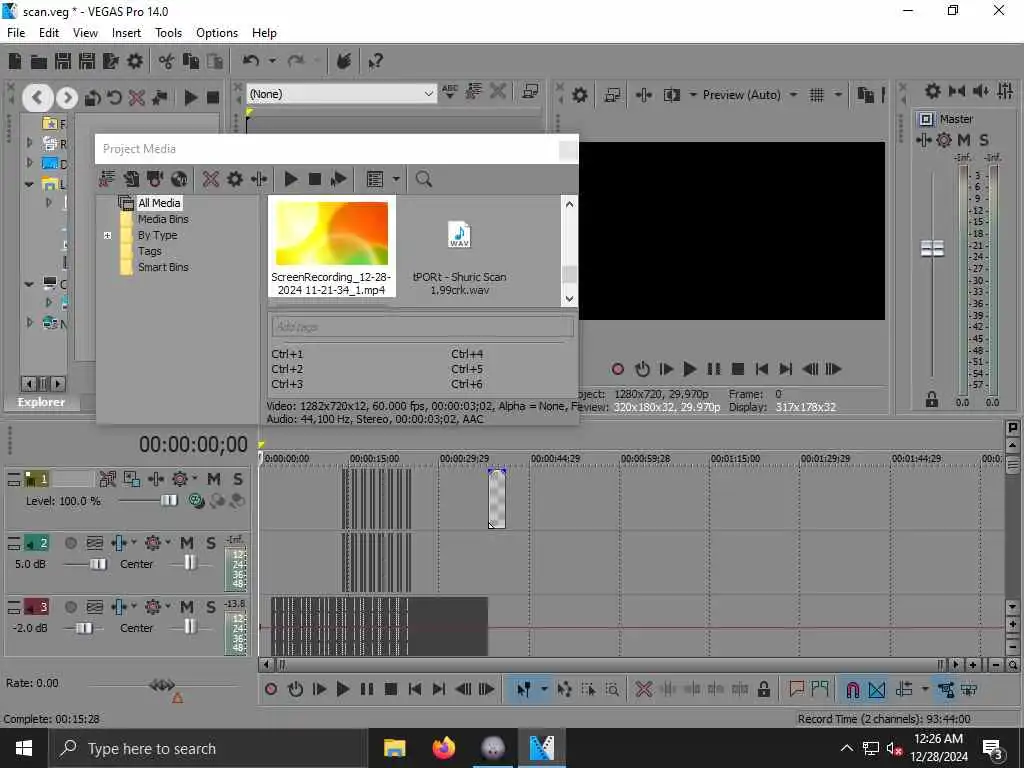This screenshot has height=768, width=1024.
Task: Mute audio track 2
Action: [187, 543]
